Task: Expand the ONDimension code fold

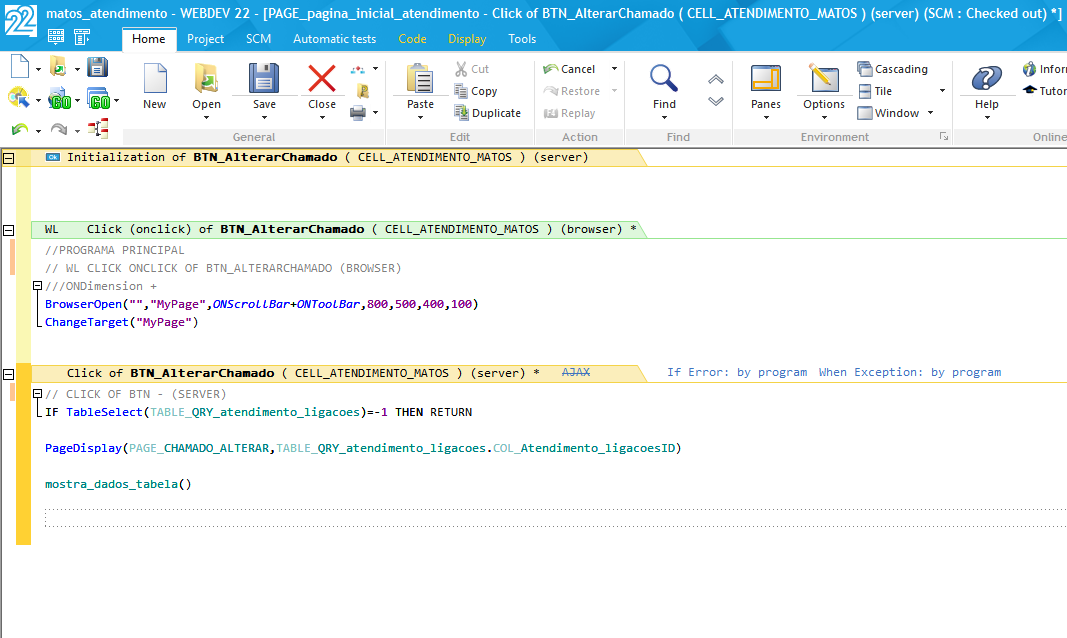Action: 36,285
